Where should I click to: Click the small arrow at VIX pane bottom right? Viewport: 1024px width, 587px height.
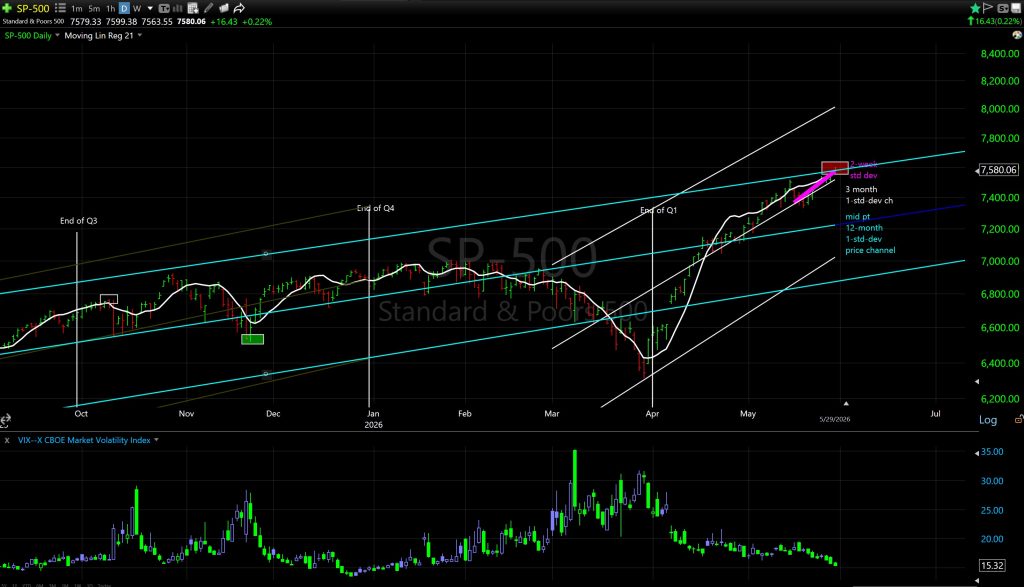coord(978,580)
